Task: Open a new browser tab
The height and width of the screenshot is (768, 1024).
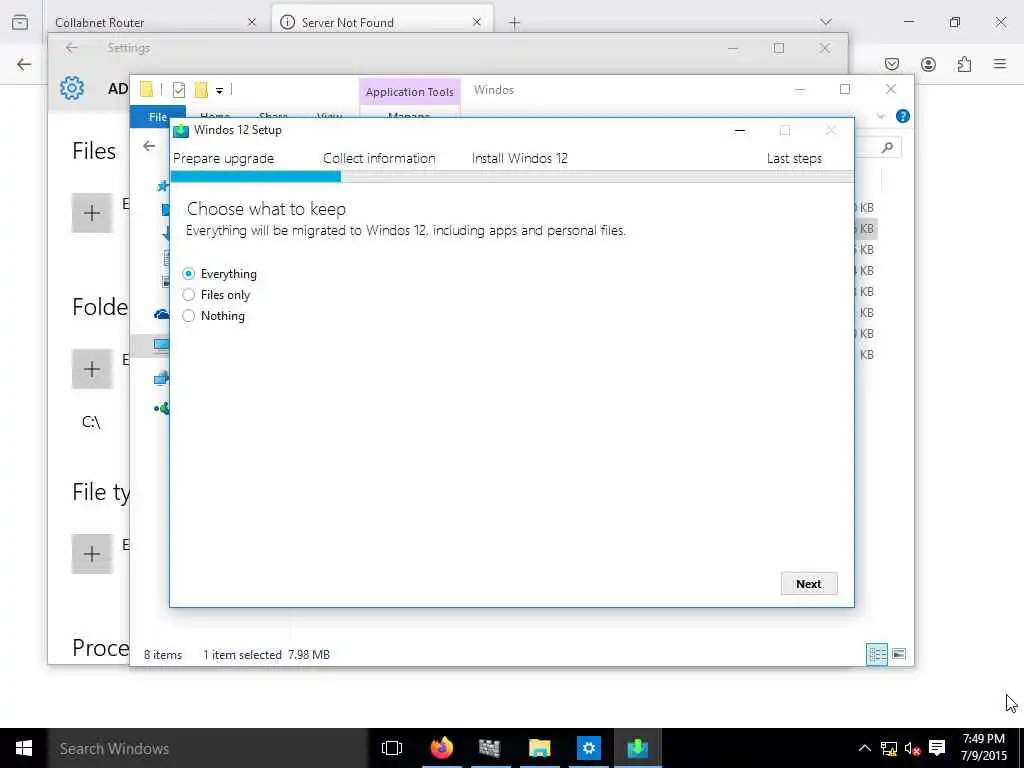Action: point(515,23)
